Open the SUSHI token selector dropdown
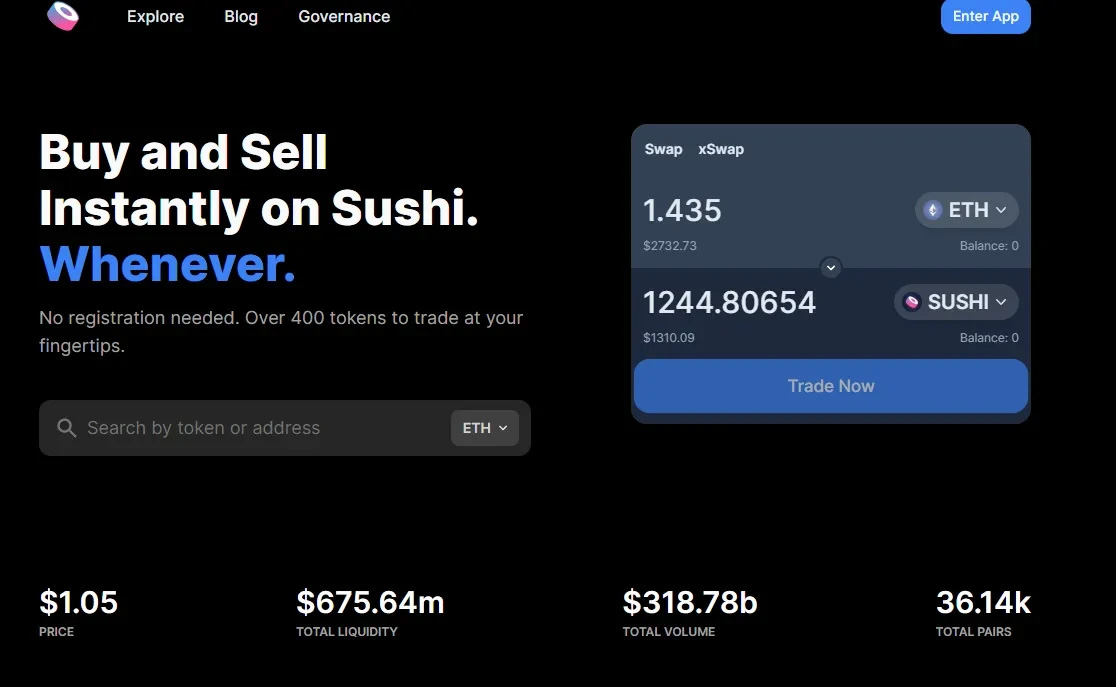Viewport: 1116px width, 687px height. coord(956,302)
